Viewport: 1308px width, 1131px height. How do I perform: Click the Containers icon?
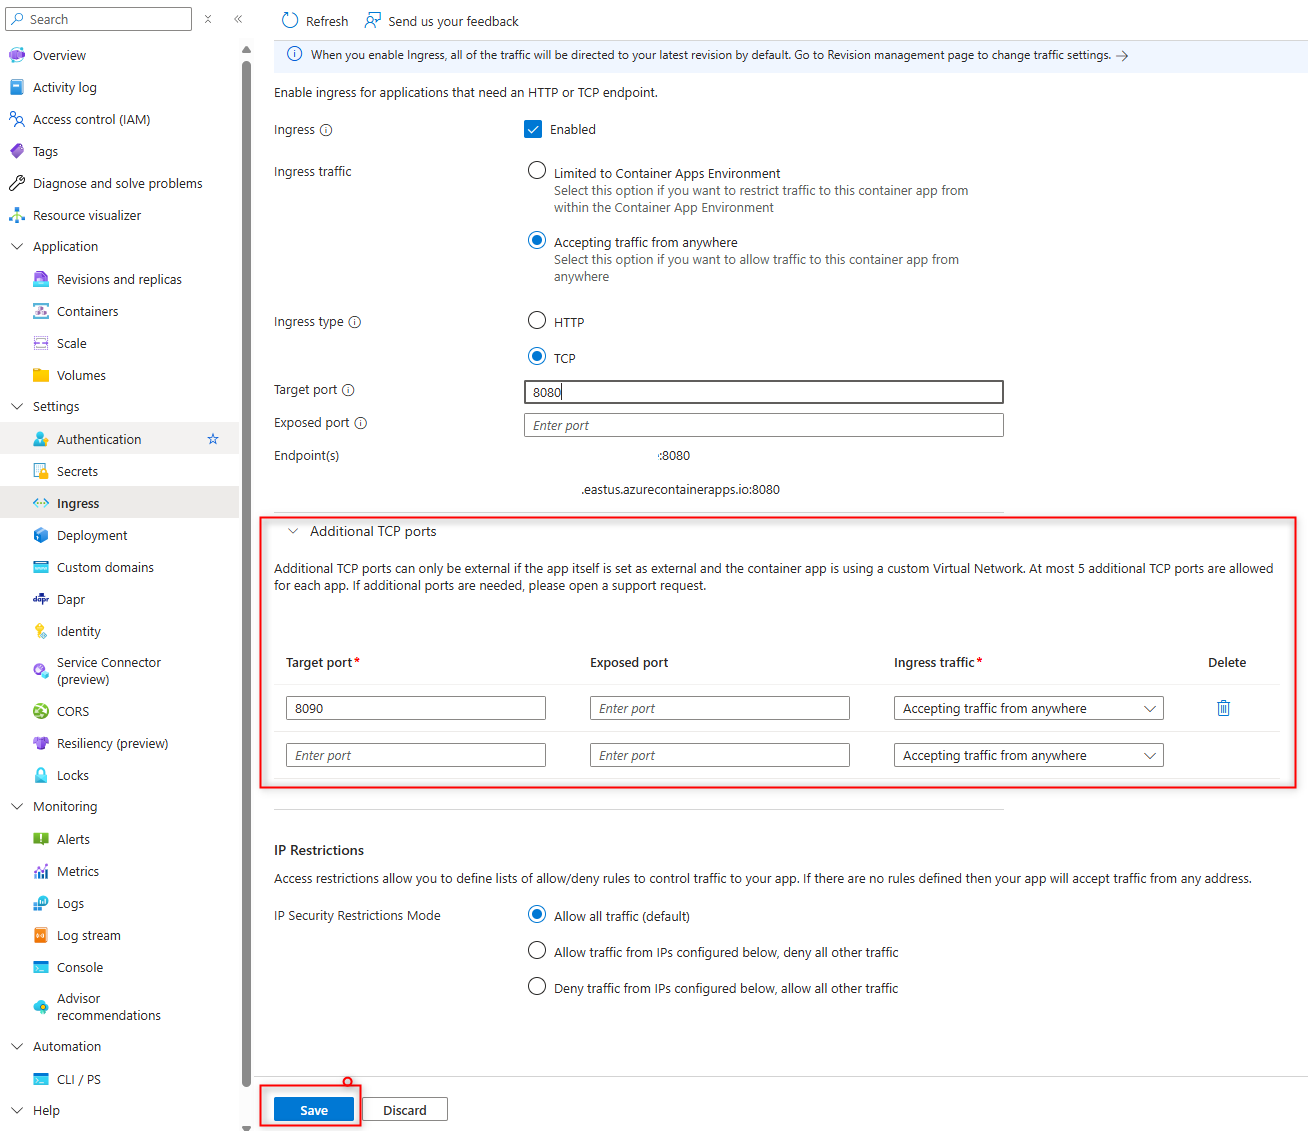pos(41,311)
